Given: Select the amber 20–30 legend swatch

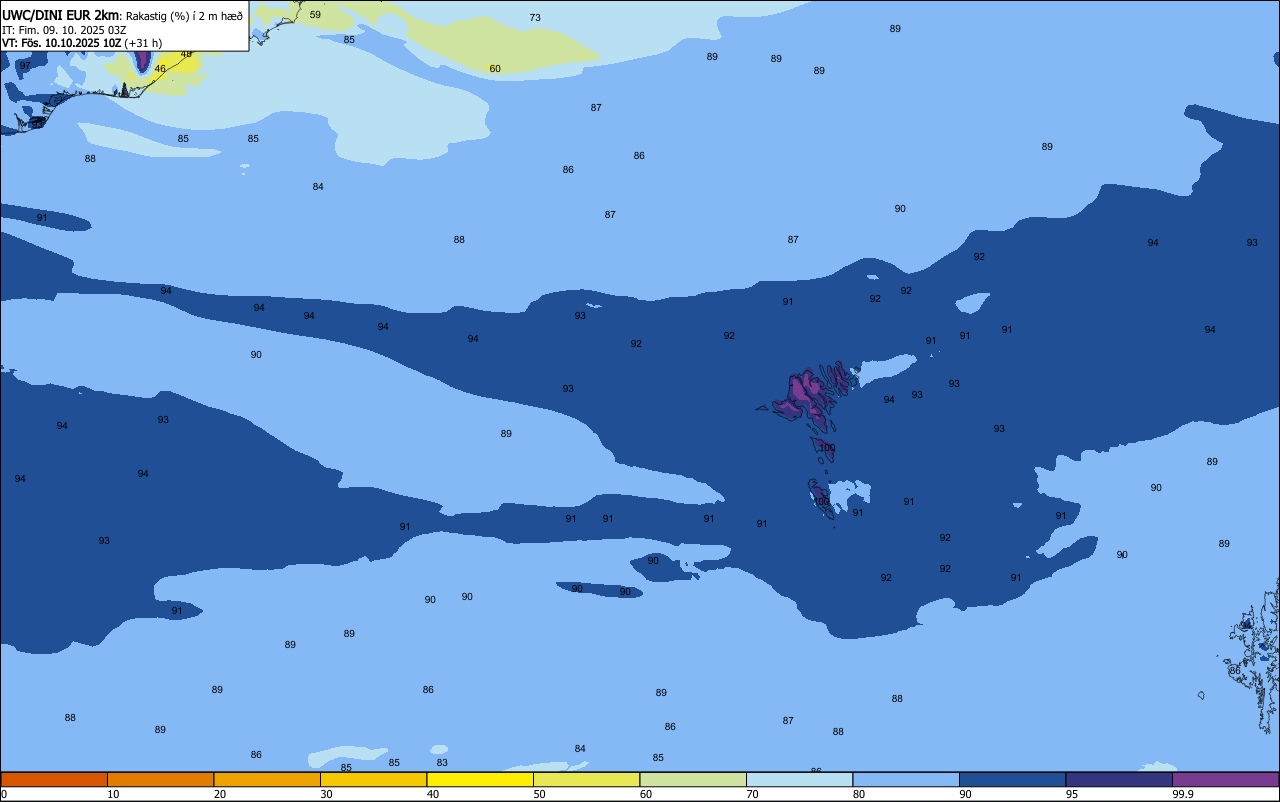Looking at the screenshot, I should (267, 779).
